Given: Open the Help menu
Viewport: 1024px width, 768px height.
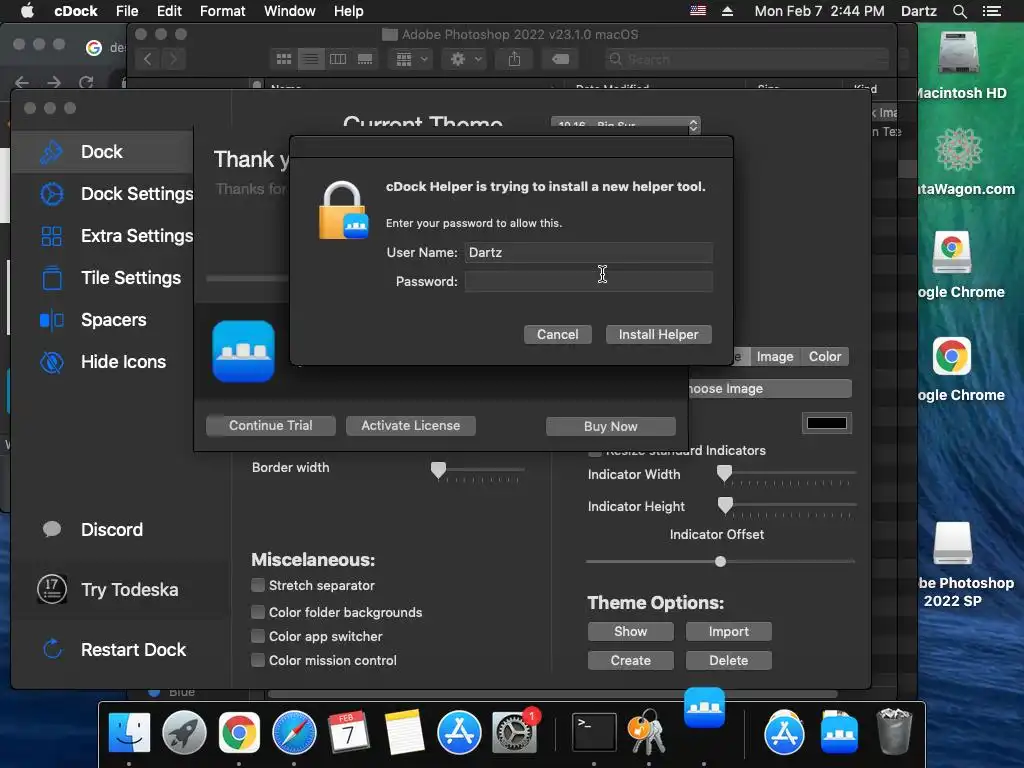Looking at the screenshot, I should 348,11.
